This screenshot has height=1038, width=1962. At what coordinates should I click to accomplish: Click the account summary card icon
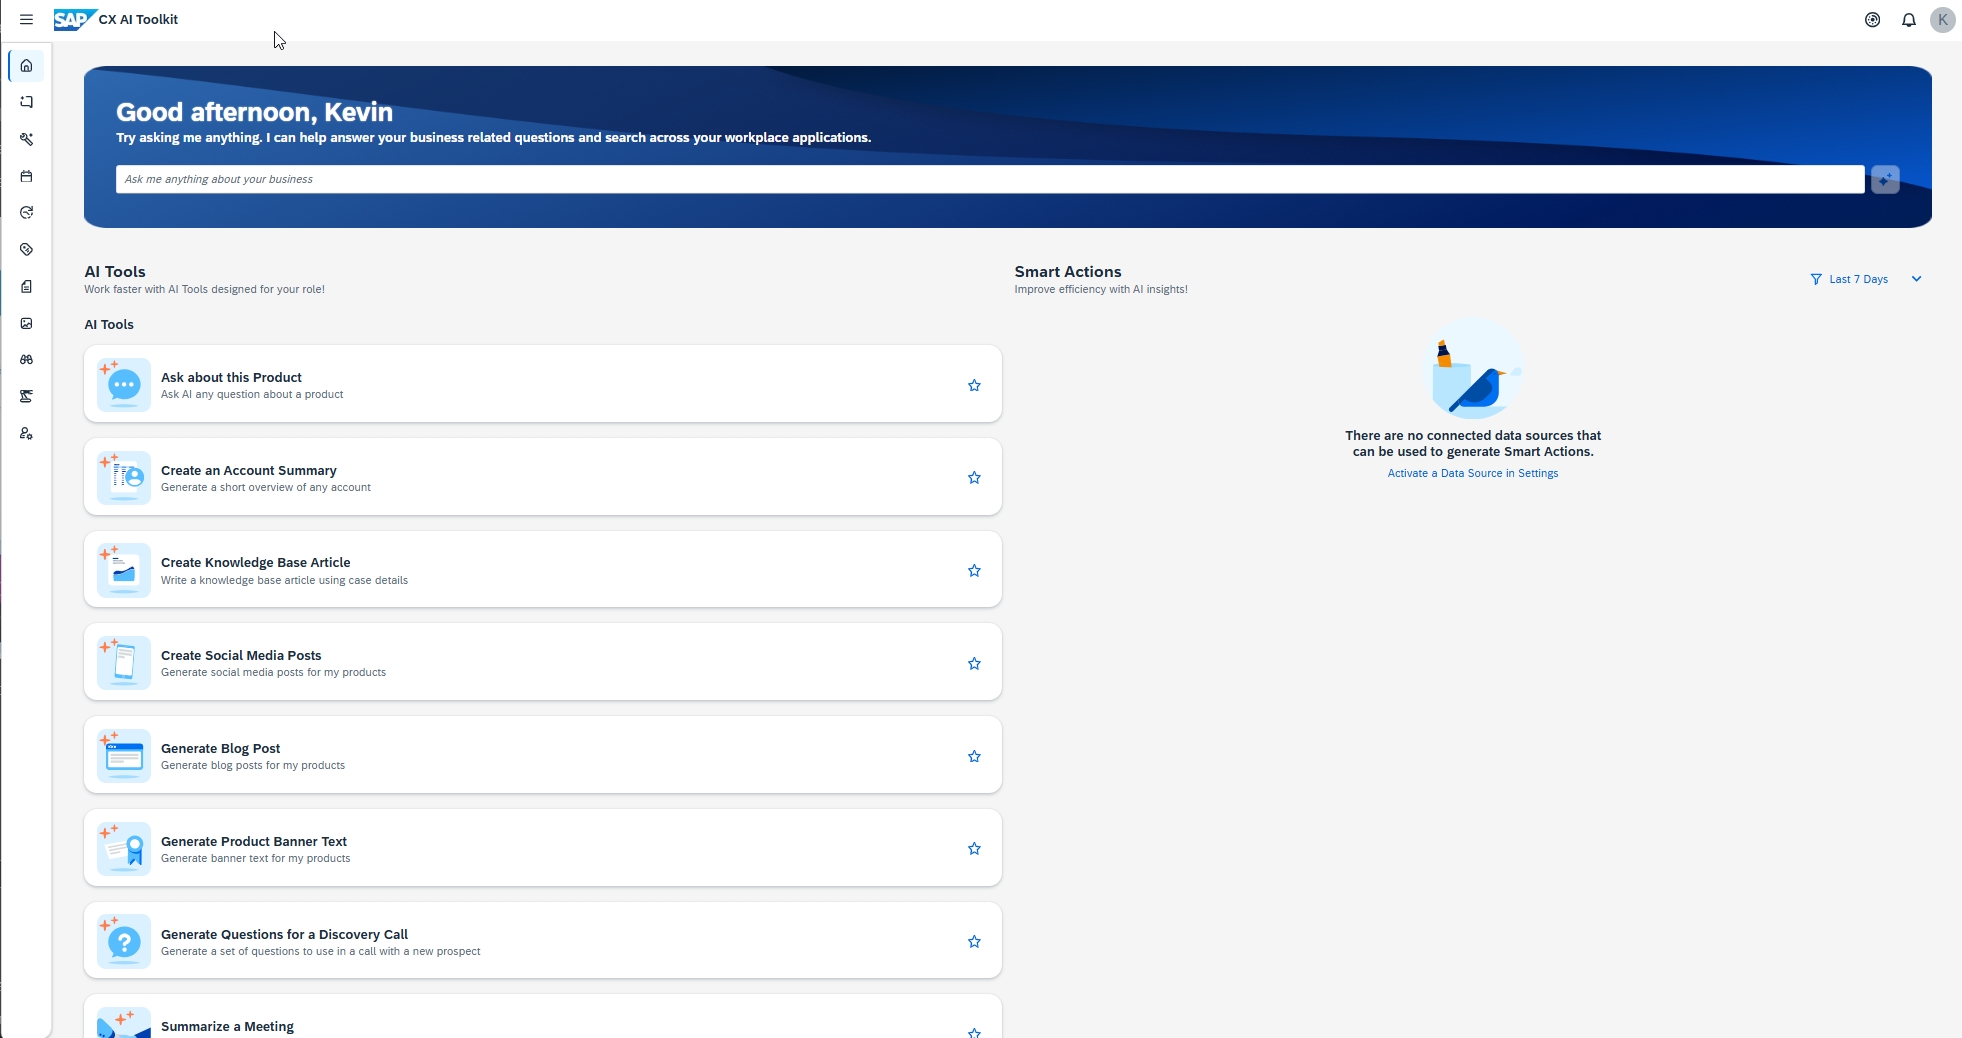tap(124, 478)
